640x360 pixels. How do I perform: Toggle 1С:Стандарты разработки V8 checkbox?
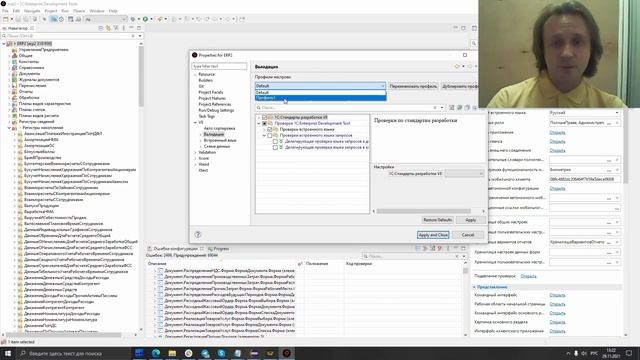click(x=264, y=117)
